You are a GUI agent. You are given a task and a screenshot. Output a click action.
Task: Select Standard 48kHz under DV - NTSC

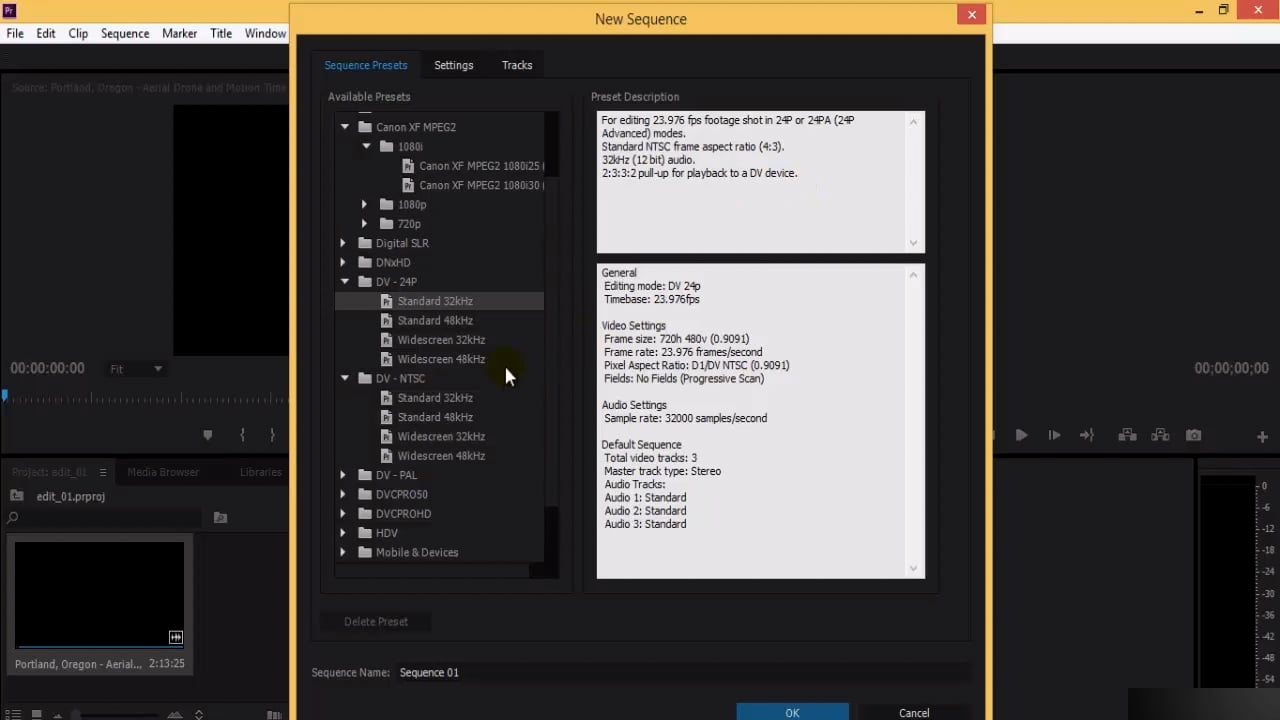[434, 417]
